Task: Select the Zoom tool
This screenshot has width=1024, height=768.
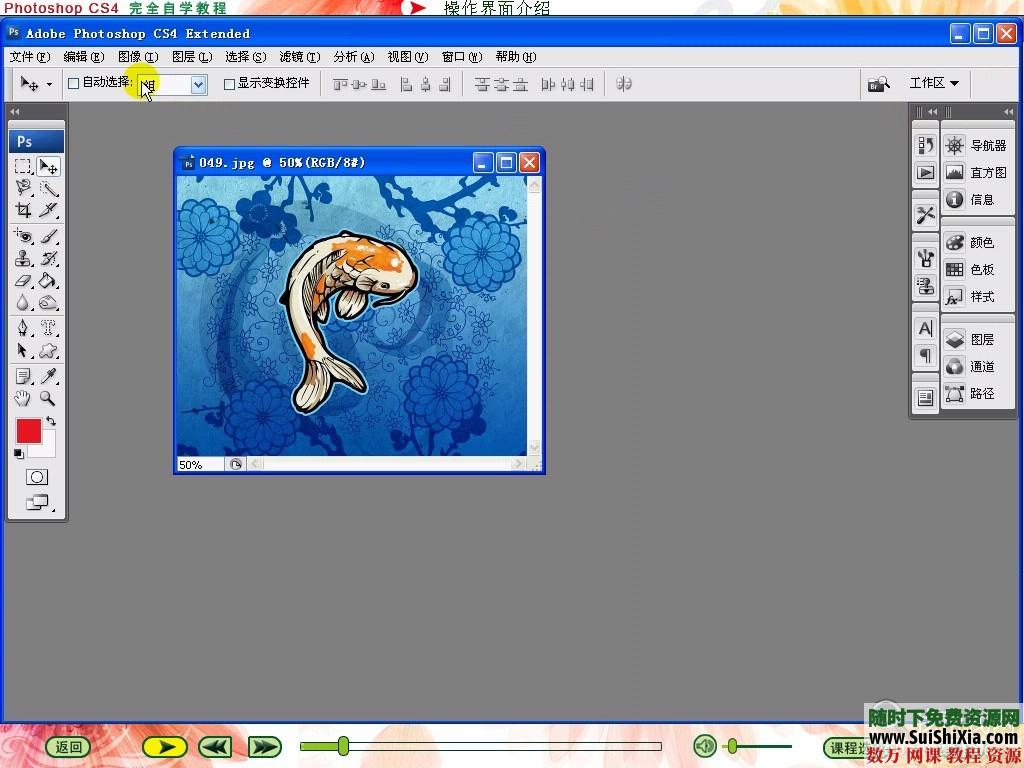Action: (47, 398)
